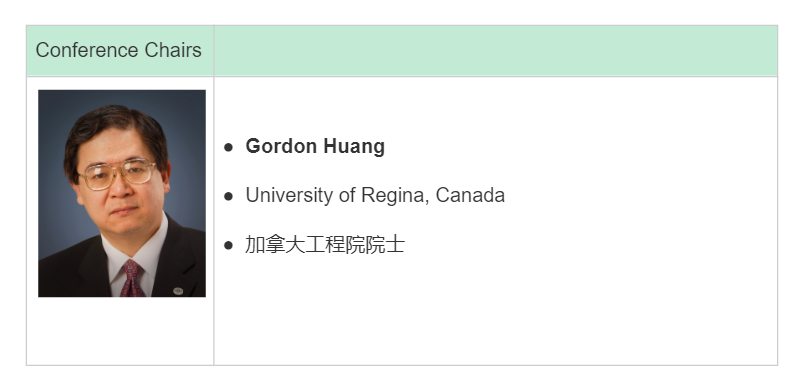
Task: Click the word Chairs in the header
Action: point(173,51)
